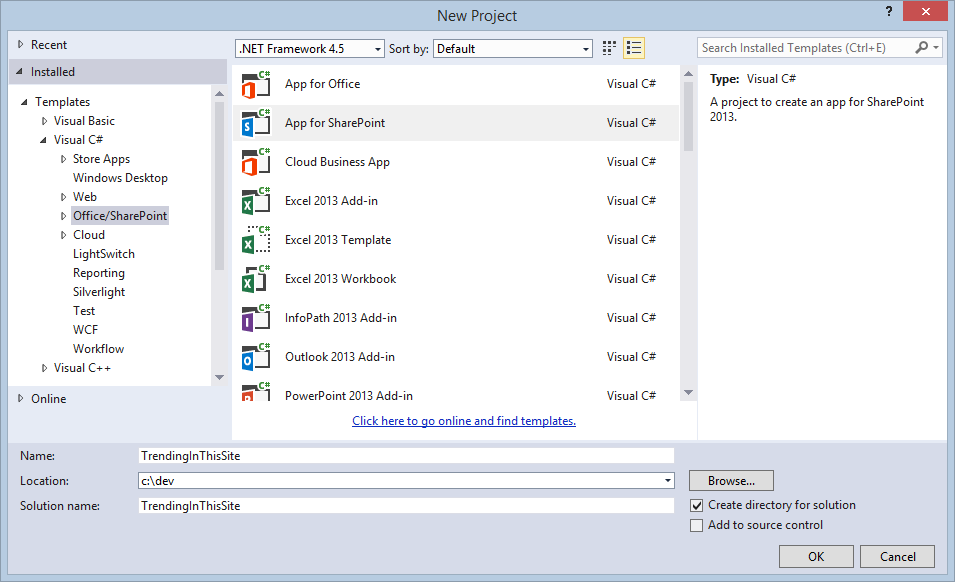Click the tree panel scrollbar thumb
This screenshot has height=582, width=955.
[x=219, y=186]
